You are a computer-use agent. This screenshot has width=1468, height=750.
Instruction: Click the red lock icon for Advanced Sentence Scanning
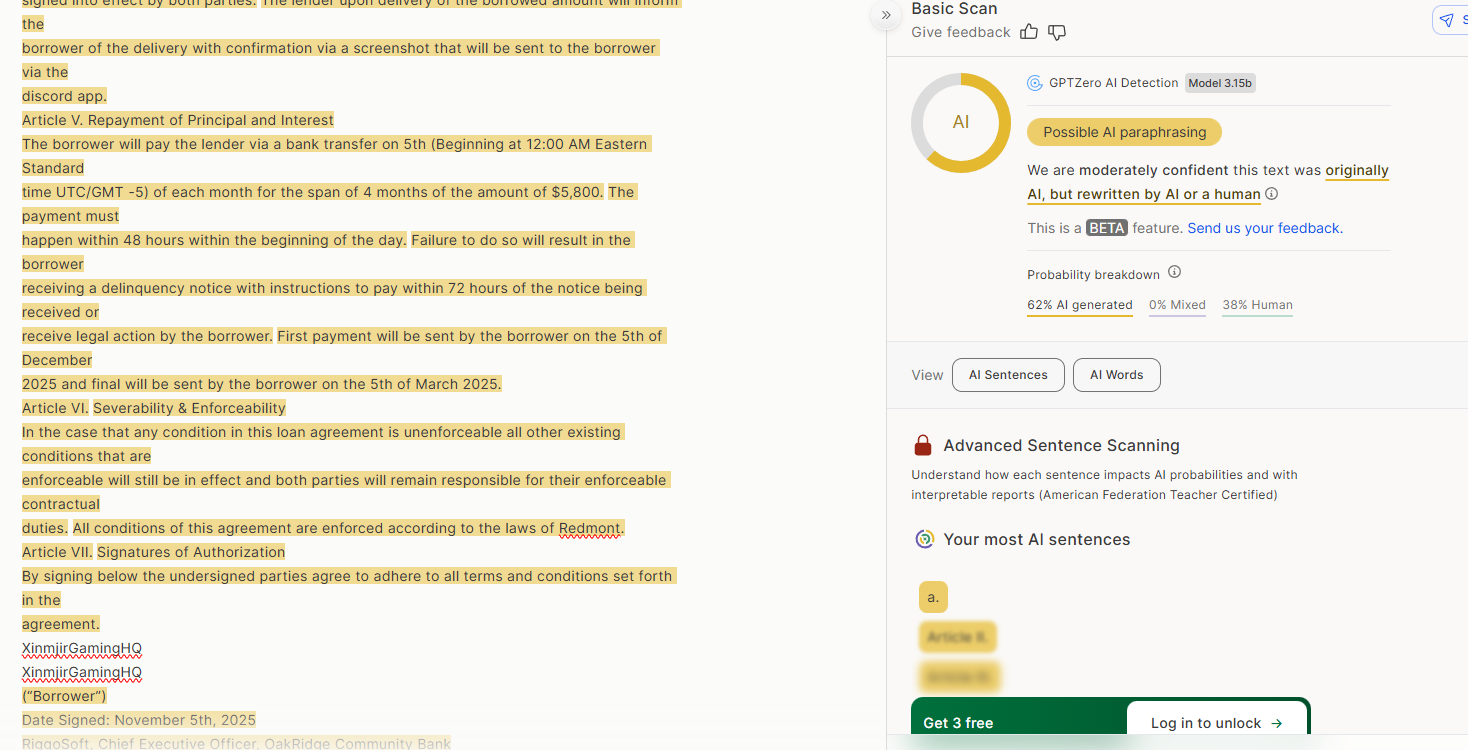[923, 445]
